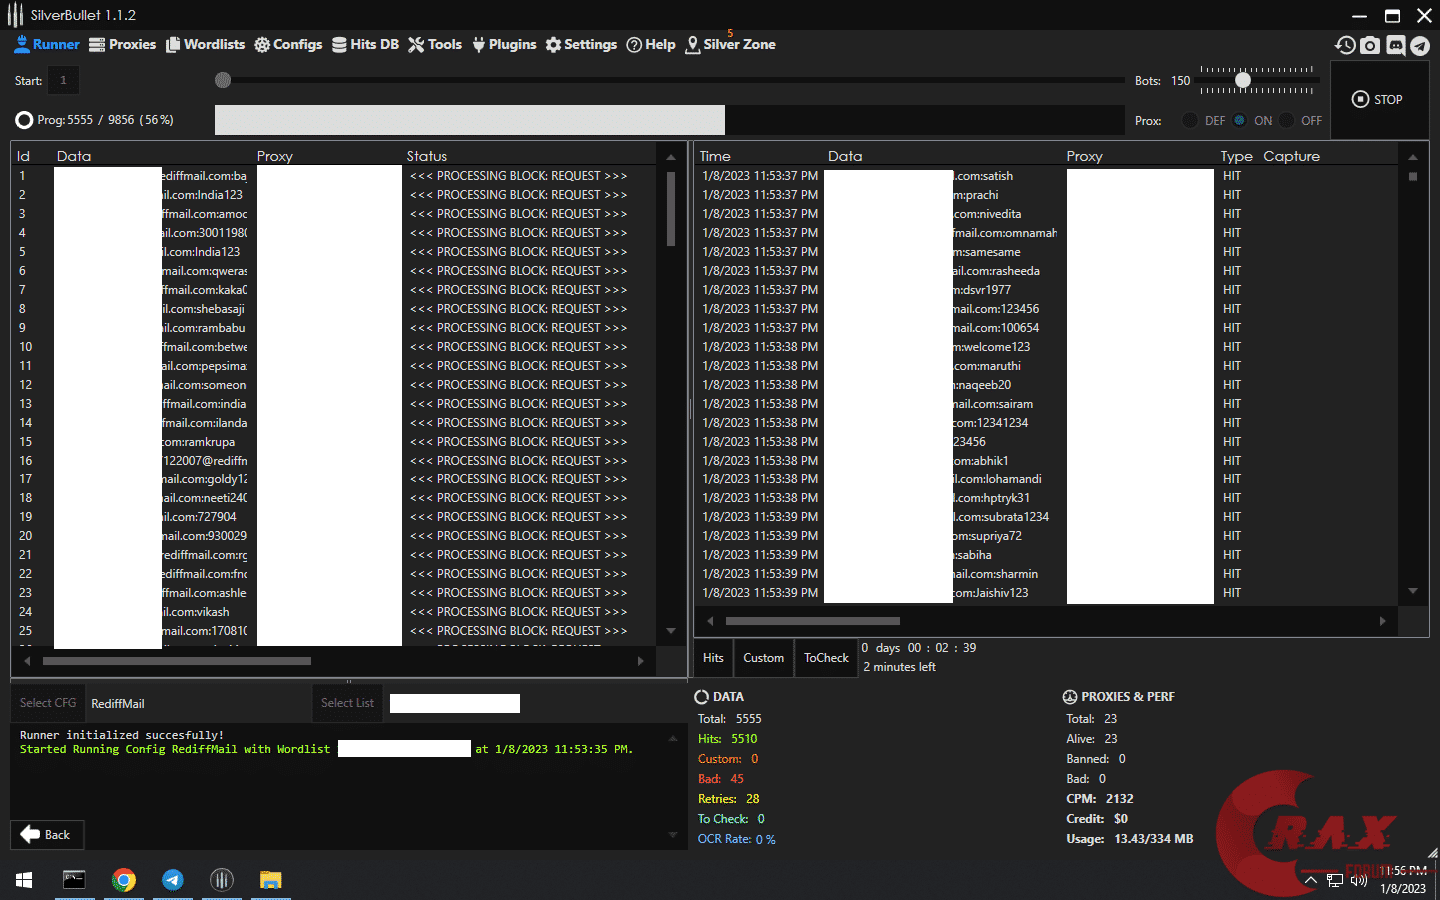This screenshot has width=1440, height=900.
Task: Click right arrow of hits horizontal scrollbar
Action: point(1383,621)
